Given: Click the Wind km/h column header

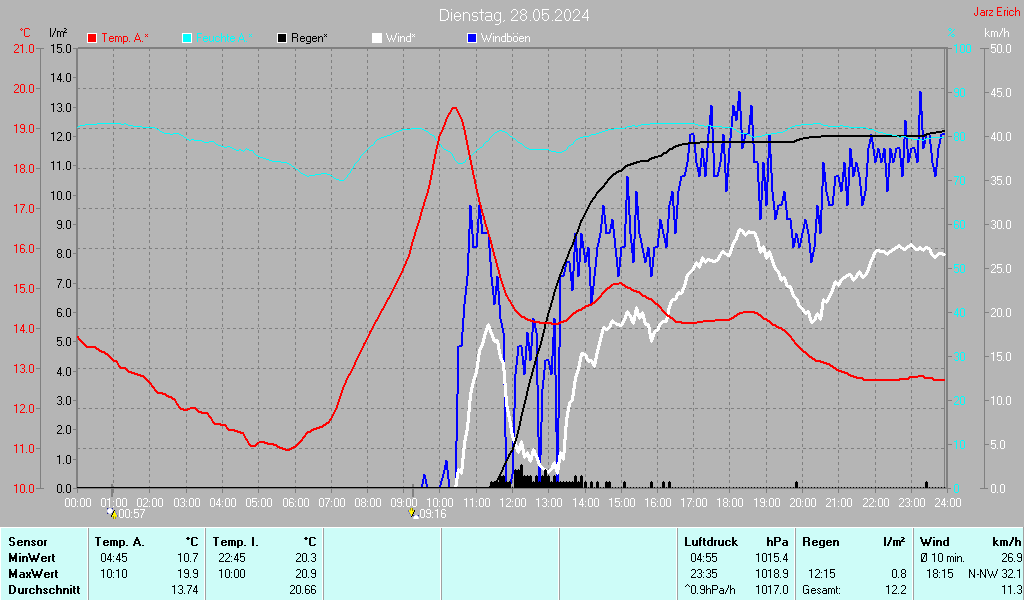Looking at the screenshot, I should click(970, 542).
